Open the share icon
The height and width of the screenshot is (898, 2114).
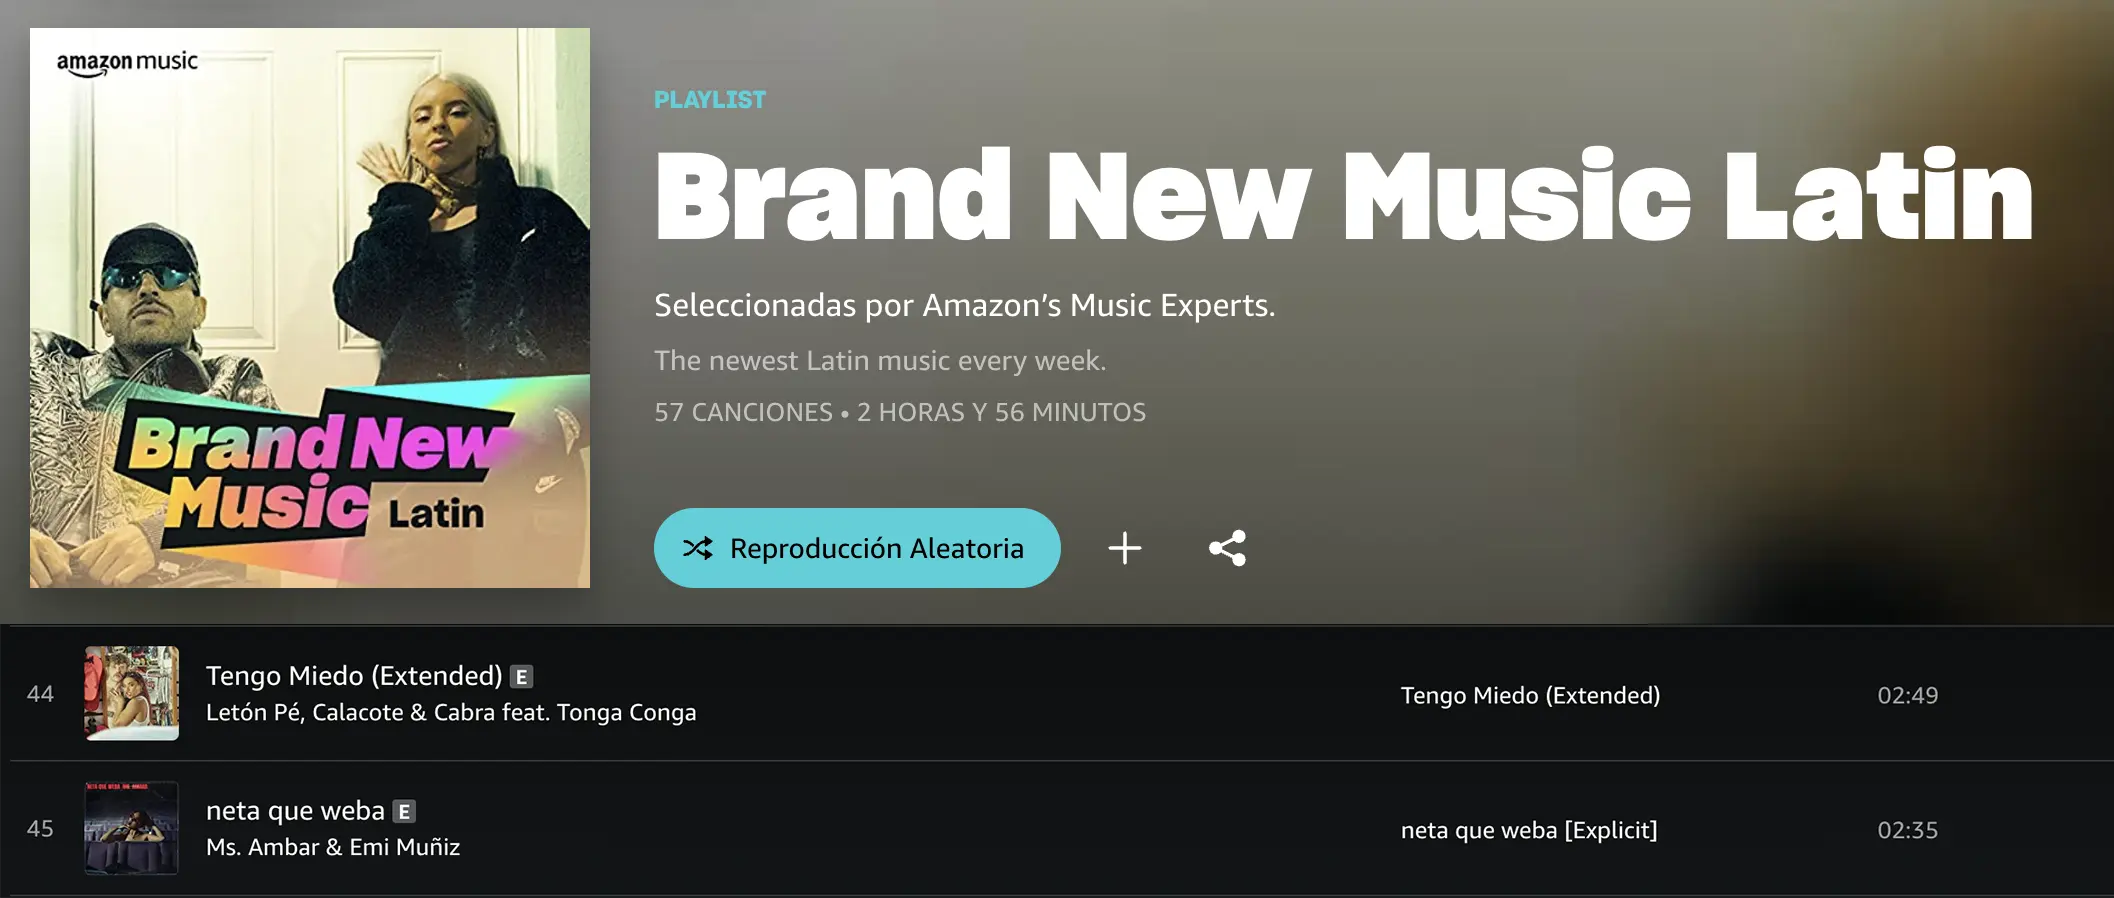[1228, 548]
